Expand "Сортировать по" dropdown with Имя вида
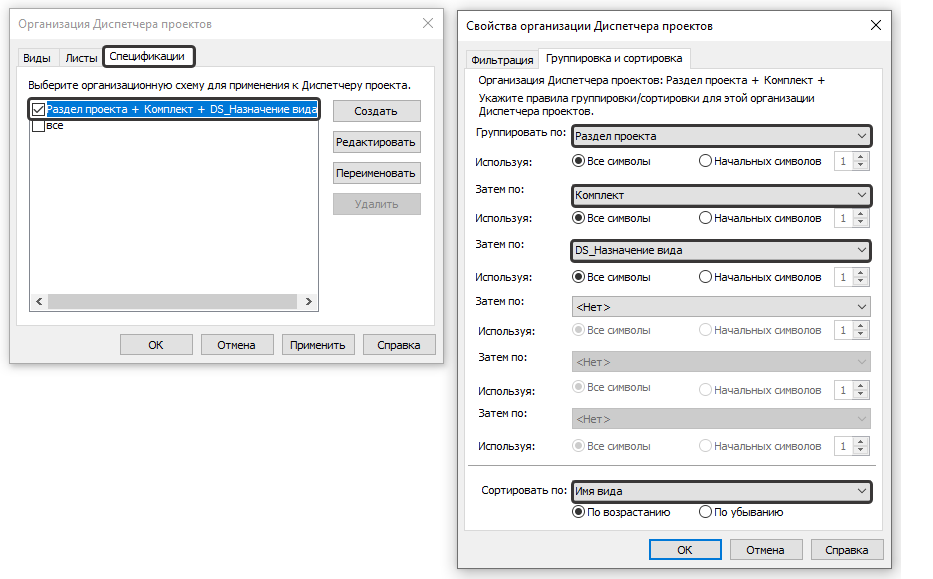933x579 pixels. 721,491
